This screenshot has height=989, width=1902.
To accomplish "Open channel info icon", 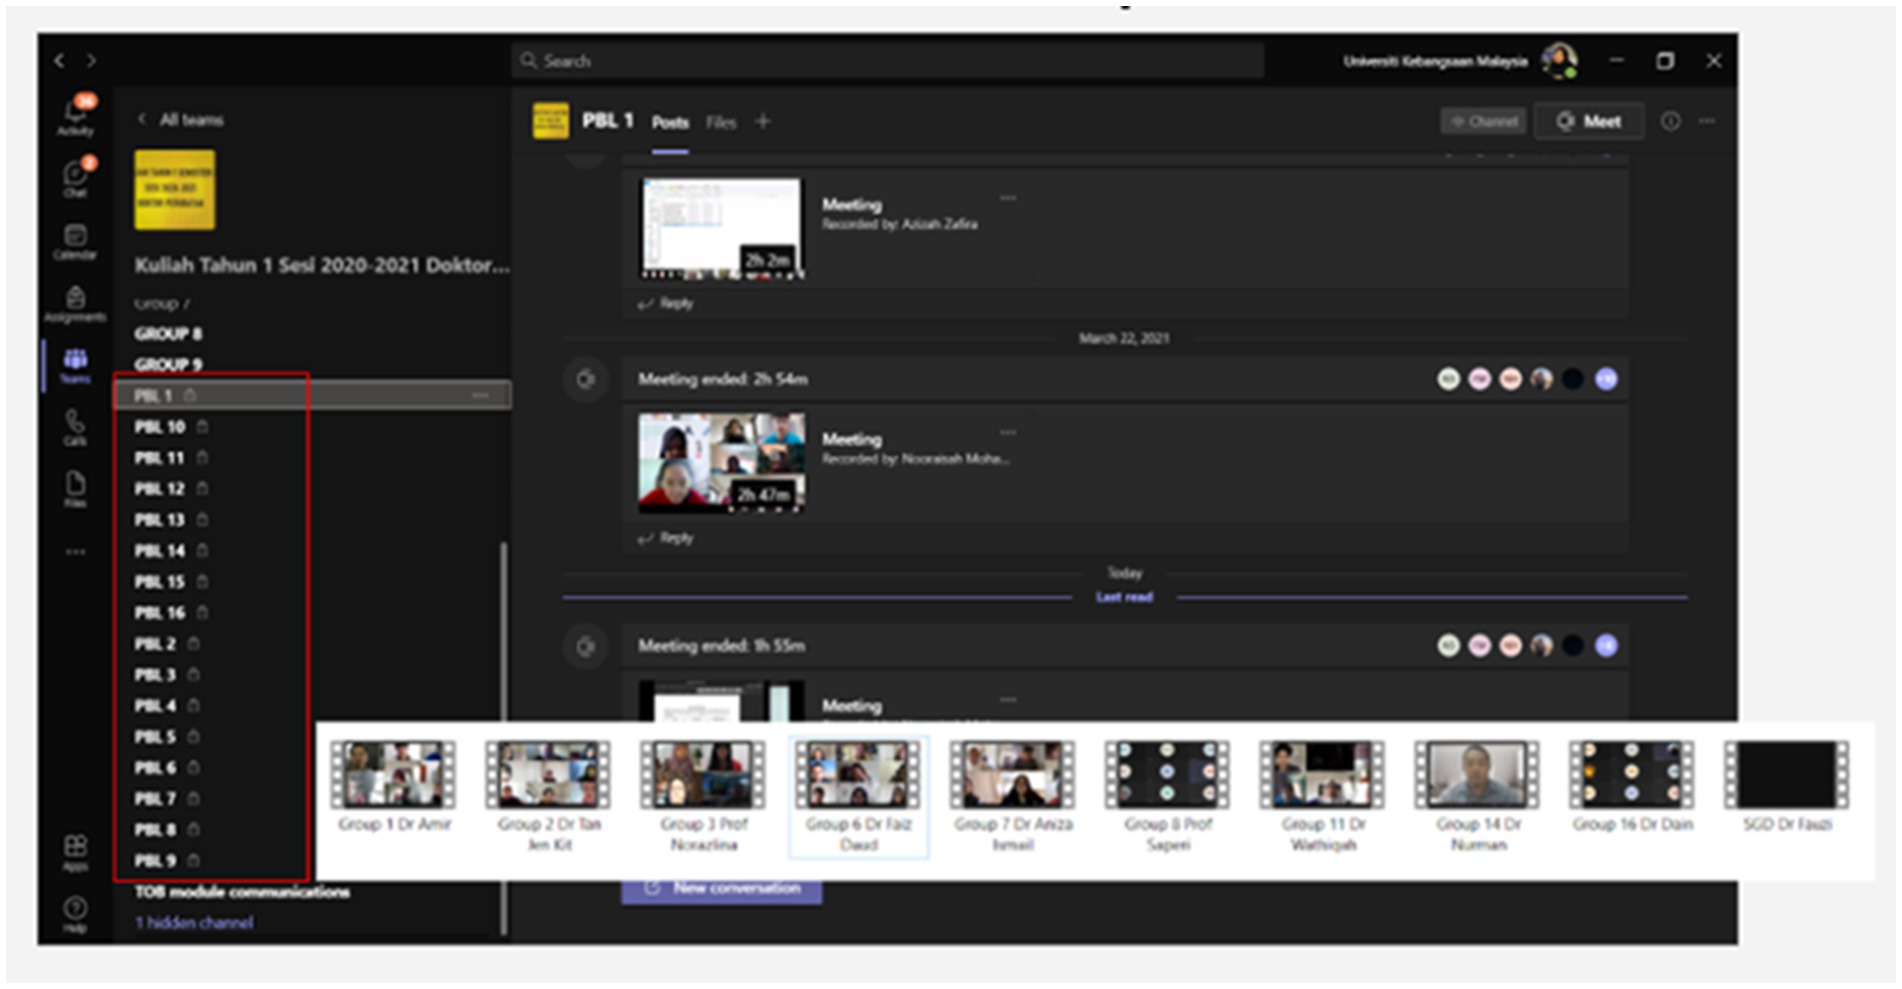I will point(1670,121).
